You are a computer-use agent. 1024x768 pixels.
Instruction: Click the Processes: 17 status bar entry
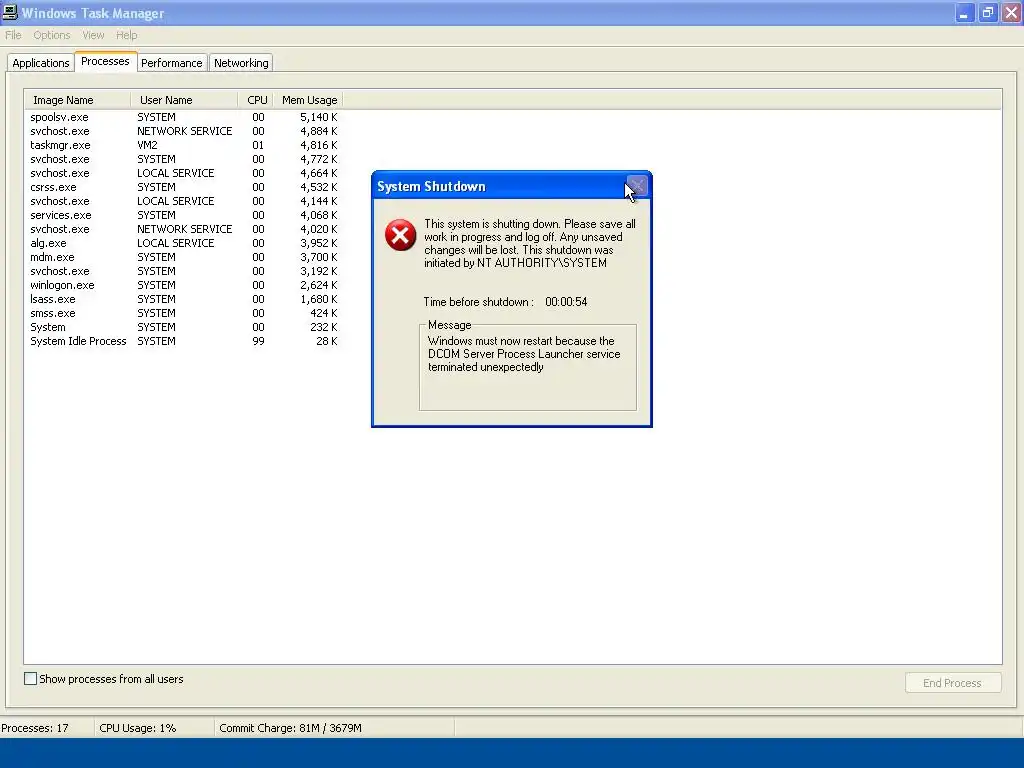pos(35,728)
